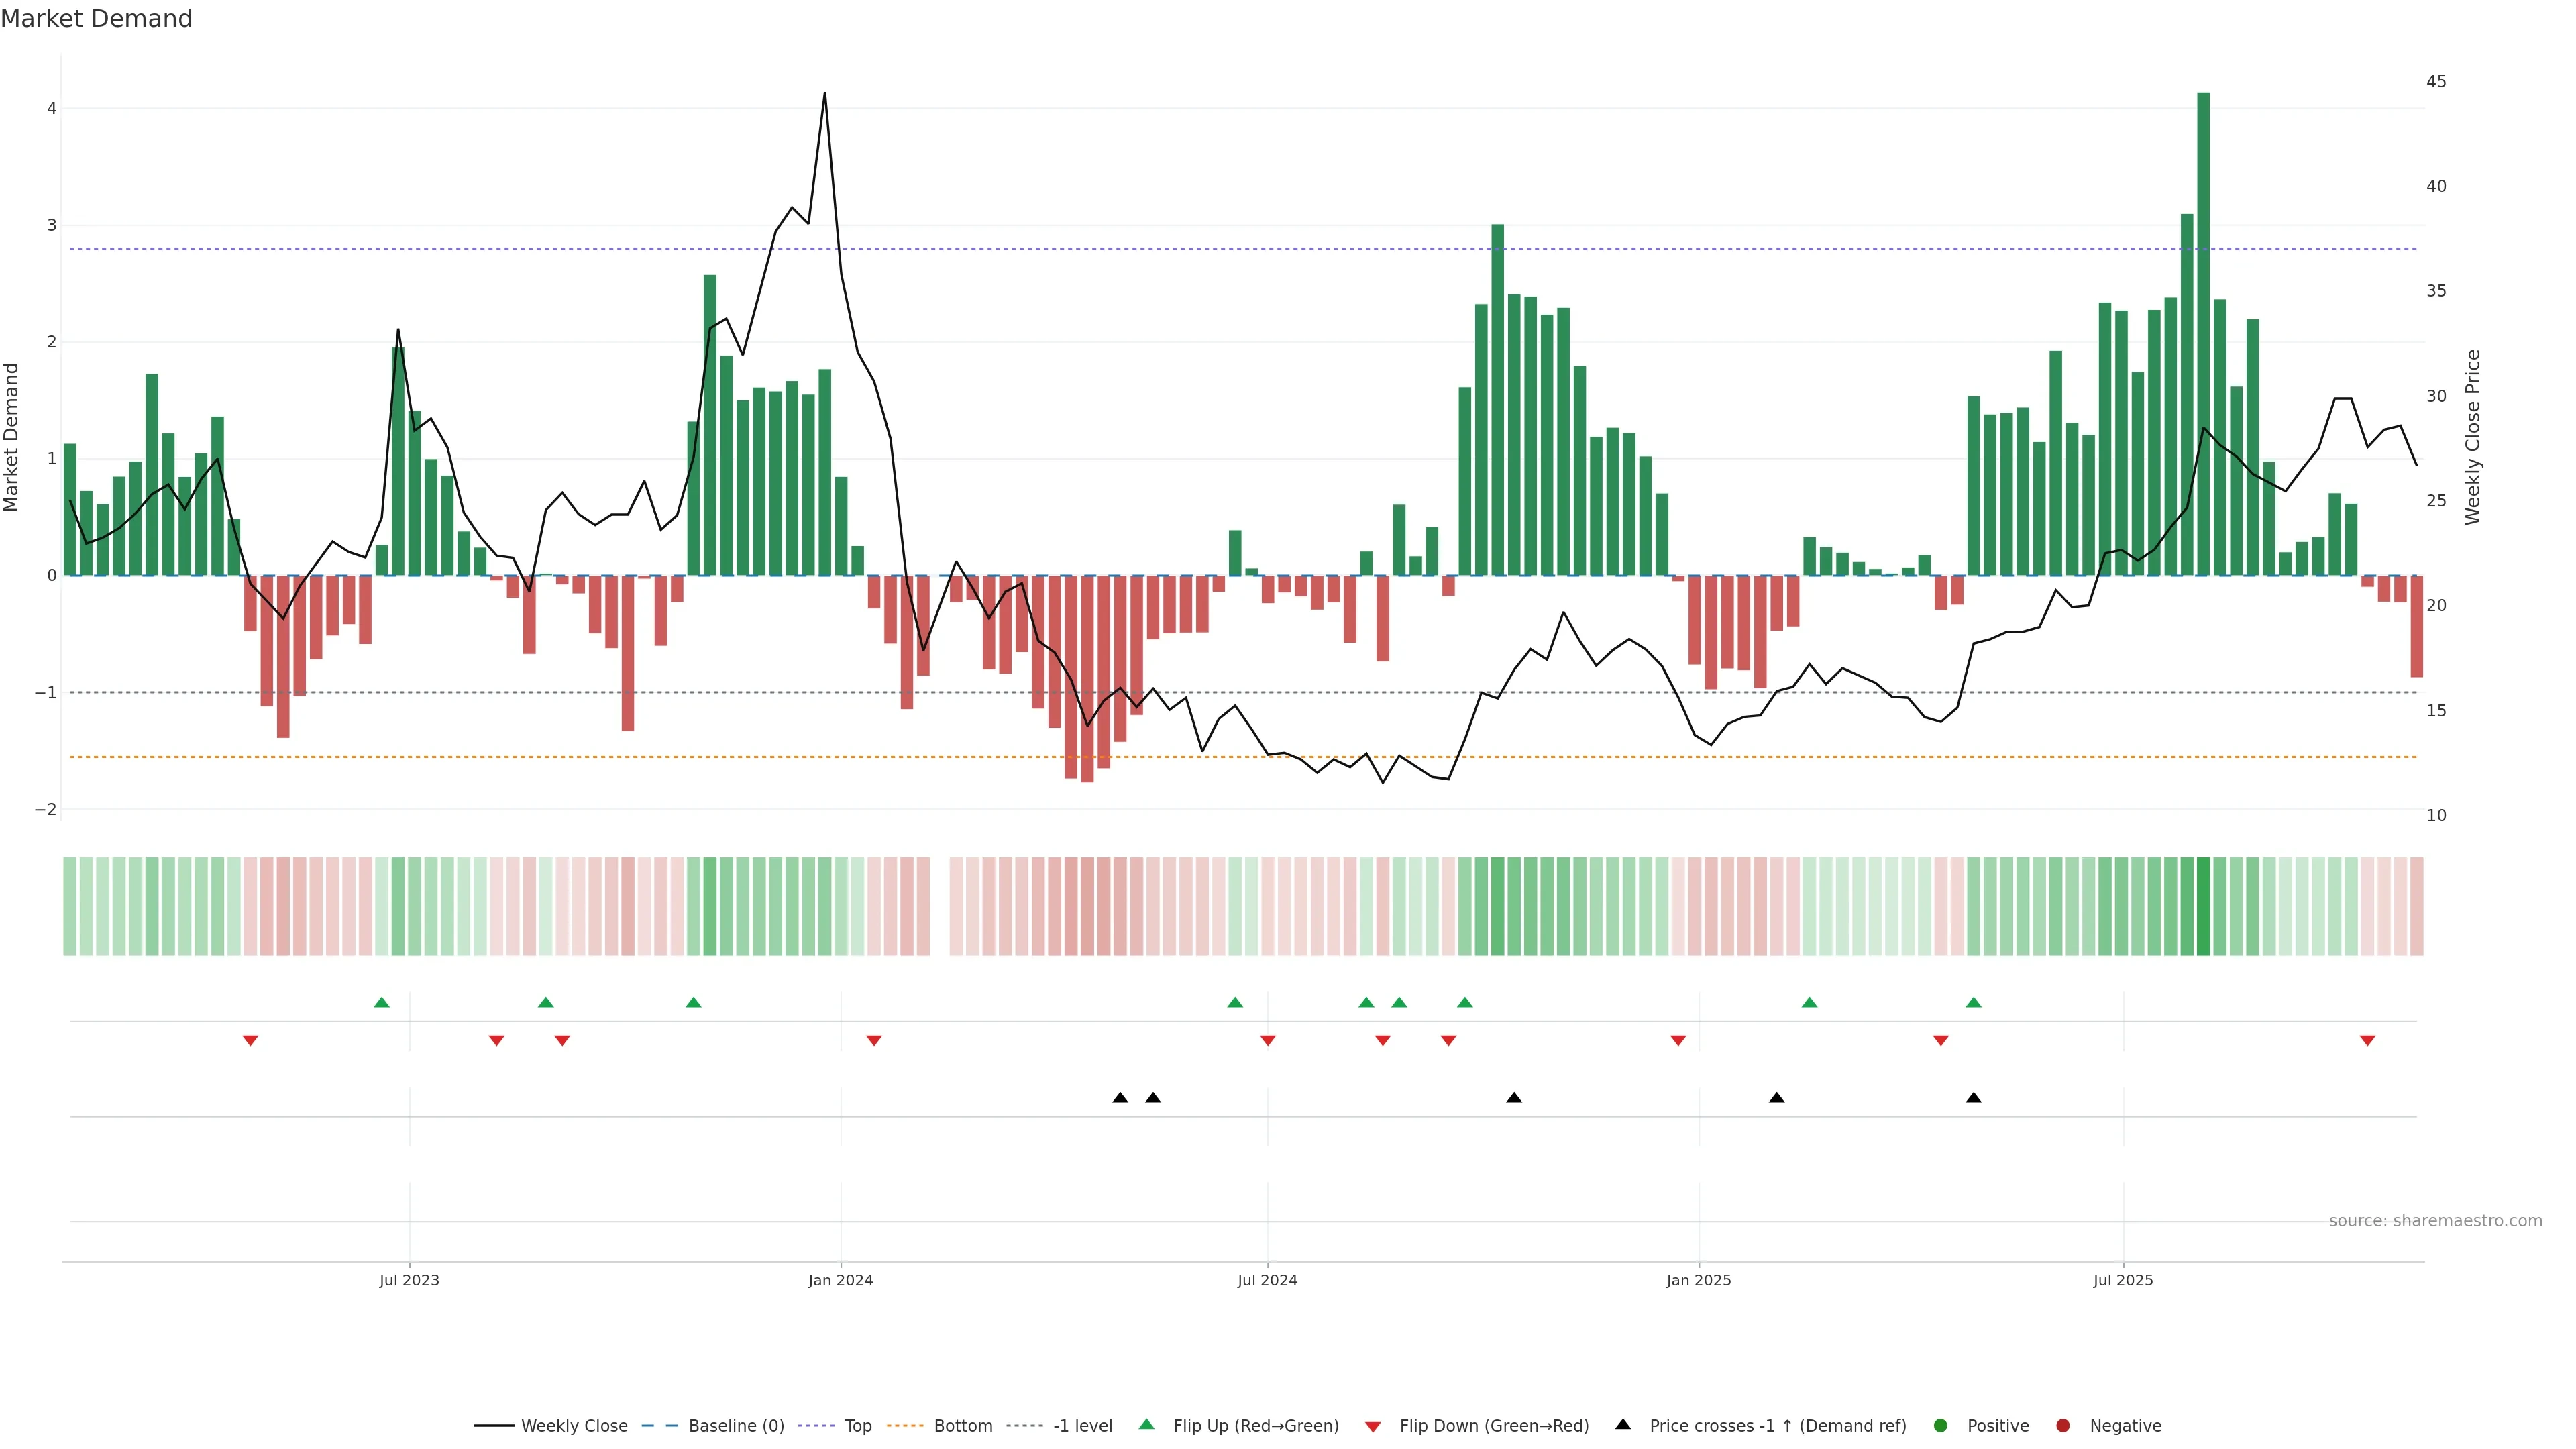Hide the Top dotted line via legend
The width and height of the screenshot is (2576, 1449).
point(857,1425)
